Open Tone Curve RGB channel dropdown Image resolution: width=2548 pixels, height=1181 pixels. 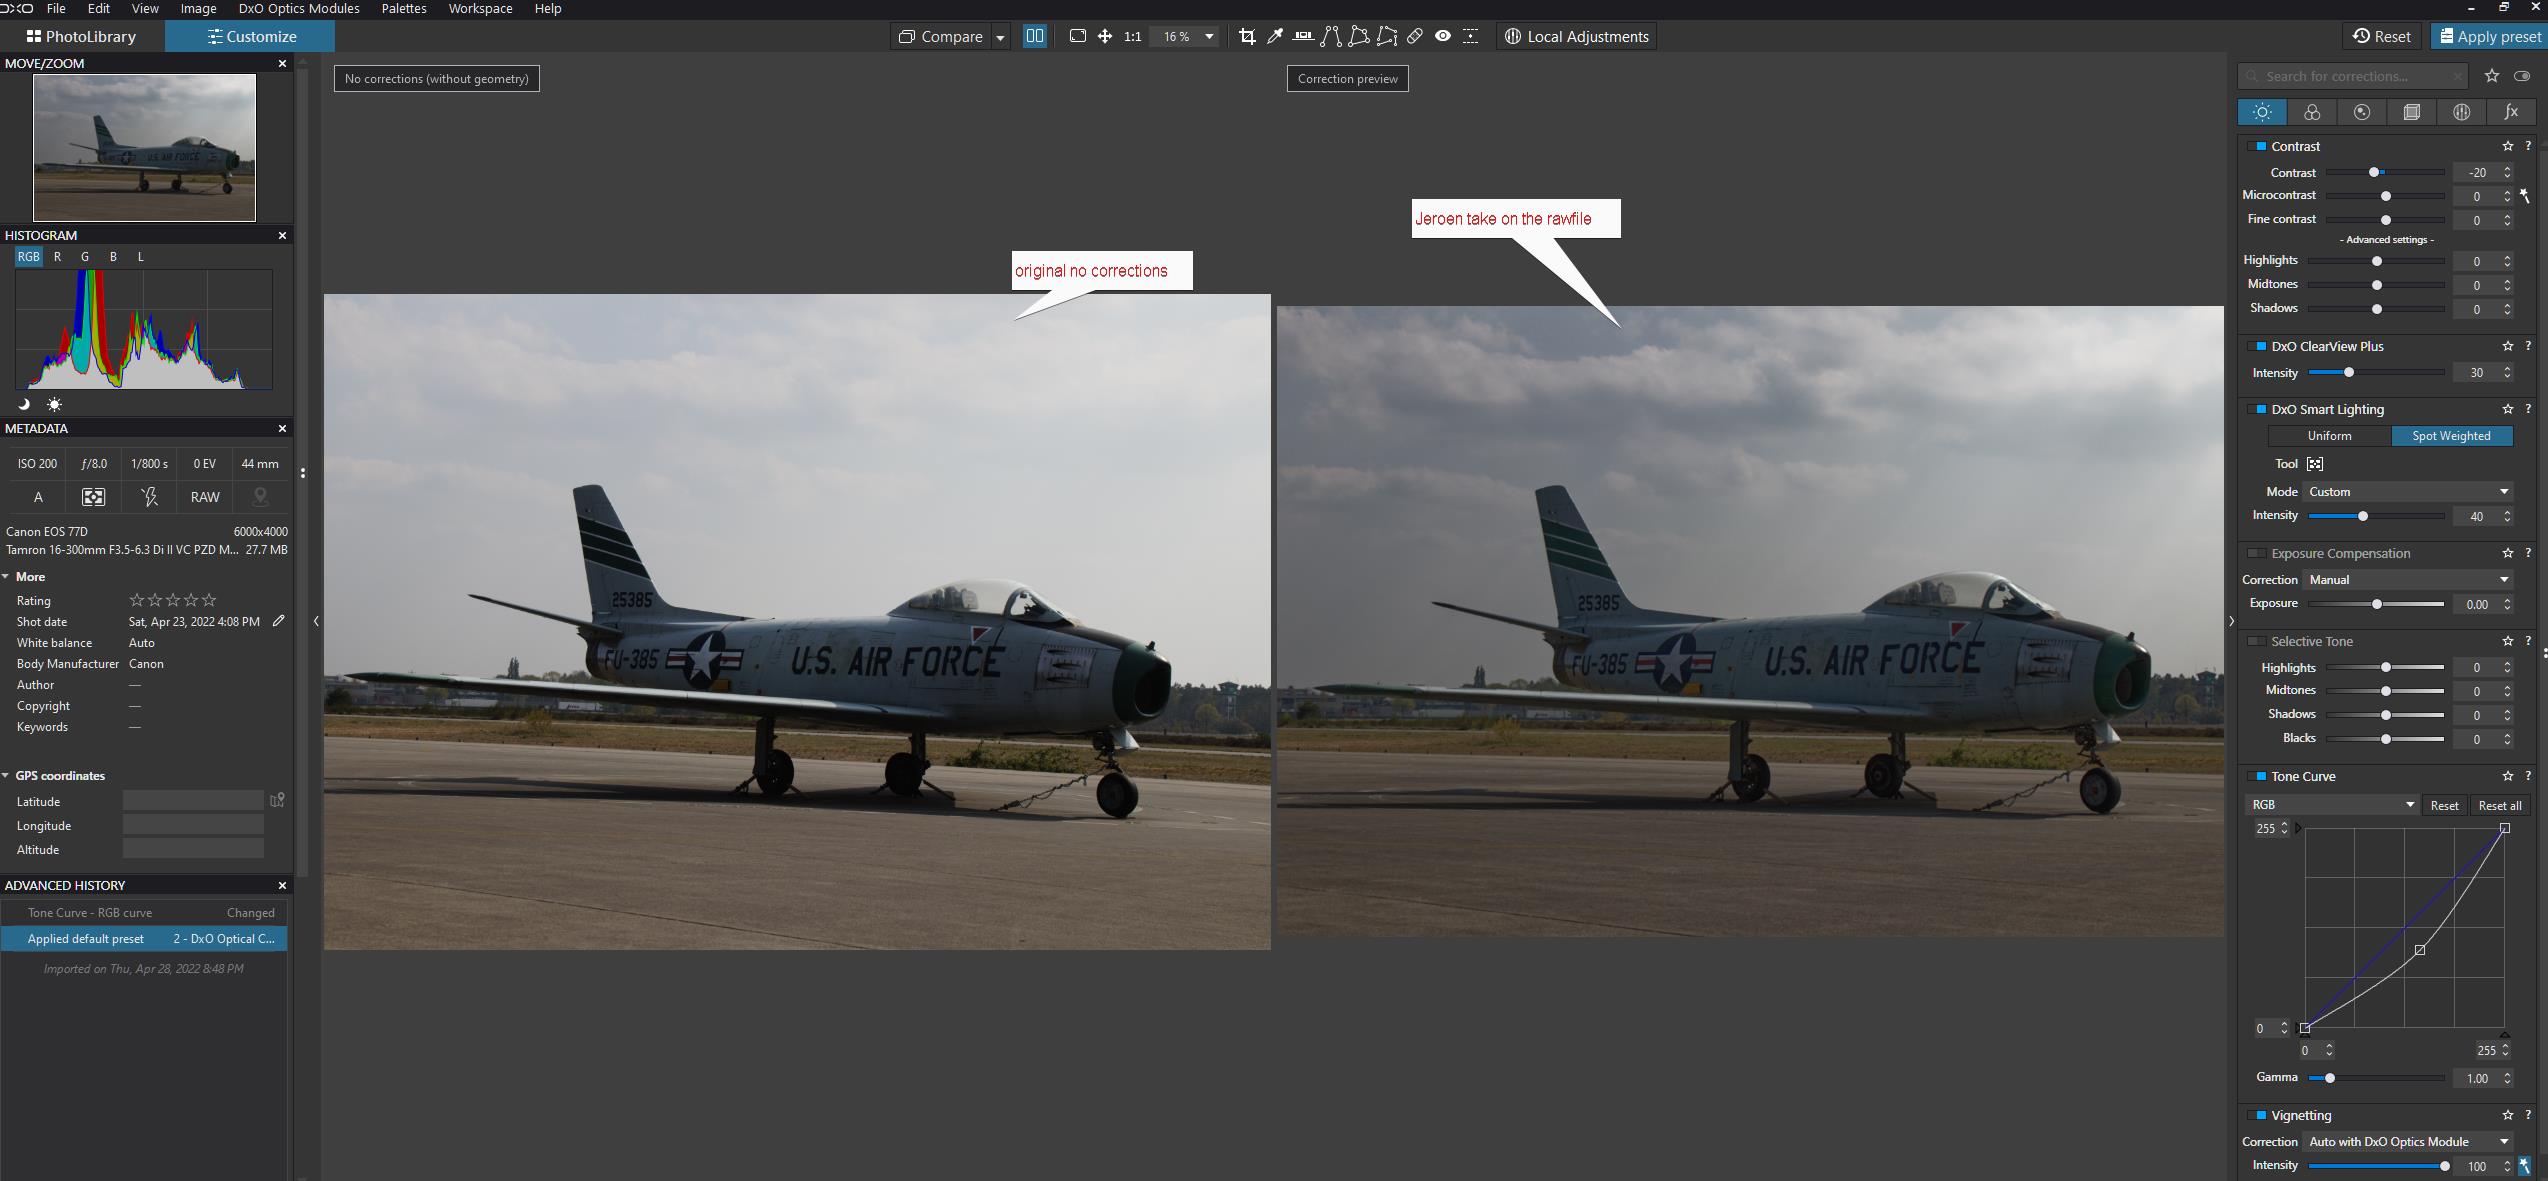[2331, 805]
